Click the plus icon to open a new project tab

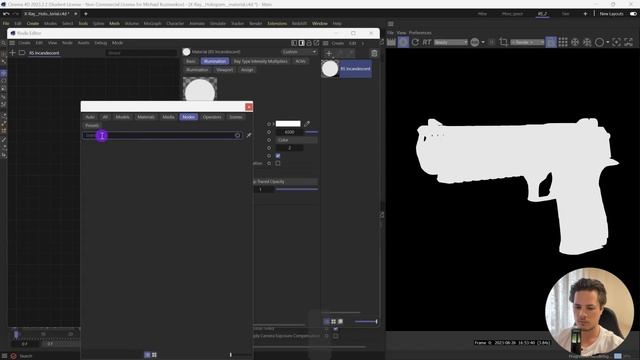[86, 13]
